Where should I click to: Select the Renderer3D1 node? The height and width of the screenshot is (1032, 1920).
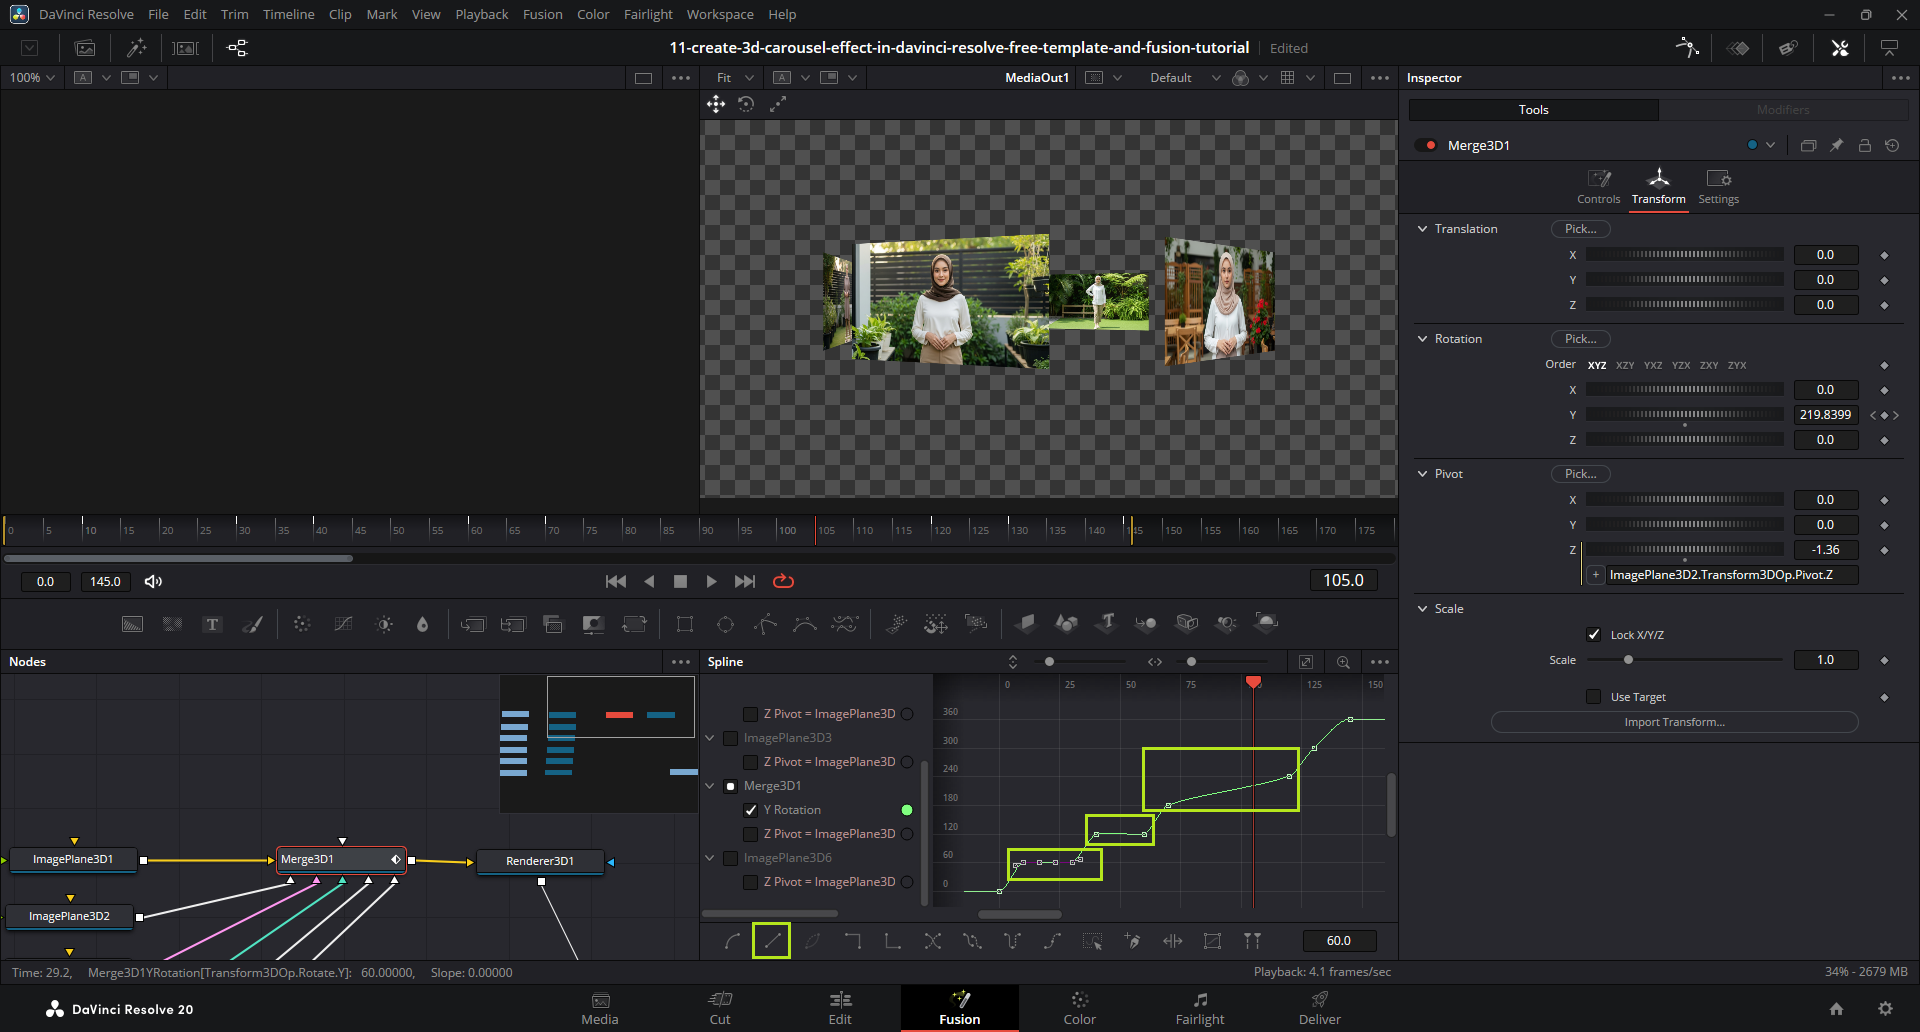coord(540,861)
